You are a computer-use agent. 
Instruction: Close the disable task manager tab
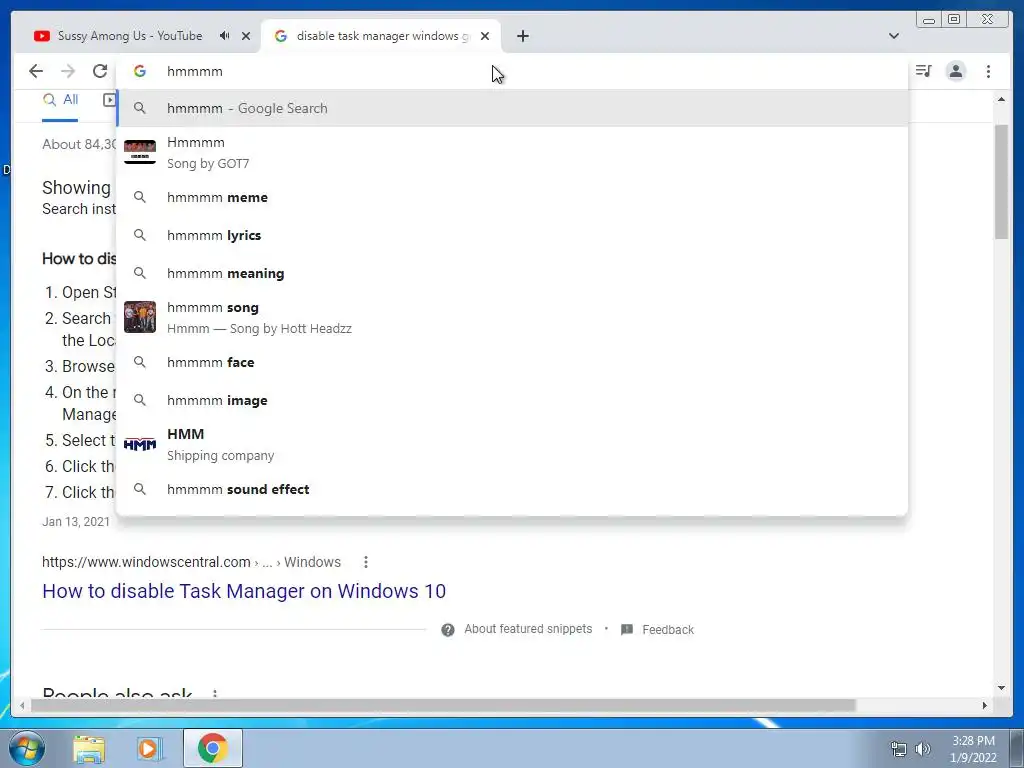pyautogui.click(x=485, y=36)
